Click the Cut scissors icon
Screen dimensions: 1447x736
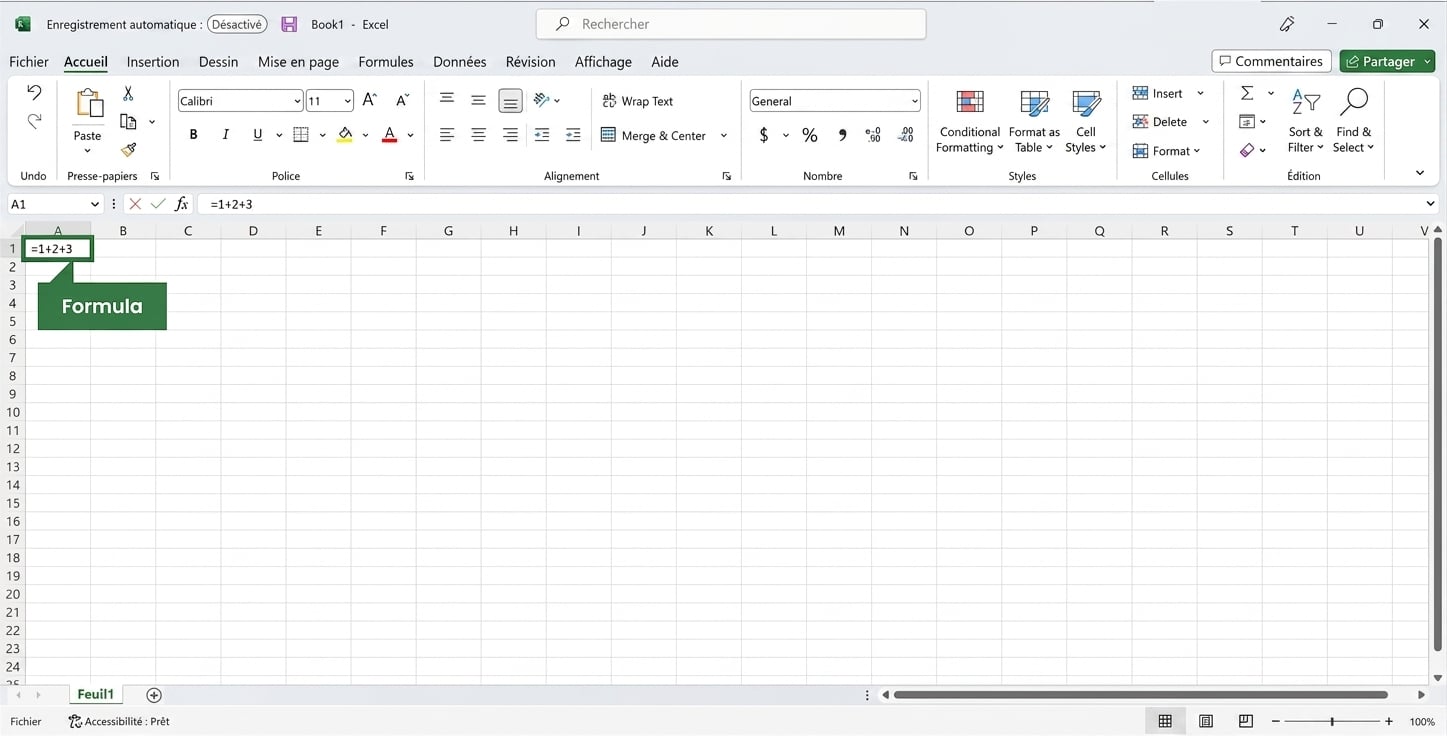128,93
